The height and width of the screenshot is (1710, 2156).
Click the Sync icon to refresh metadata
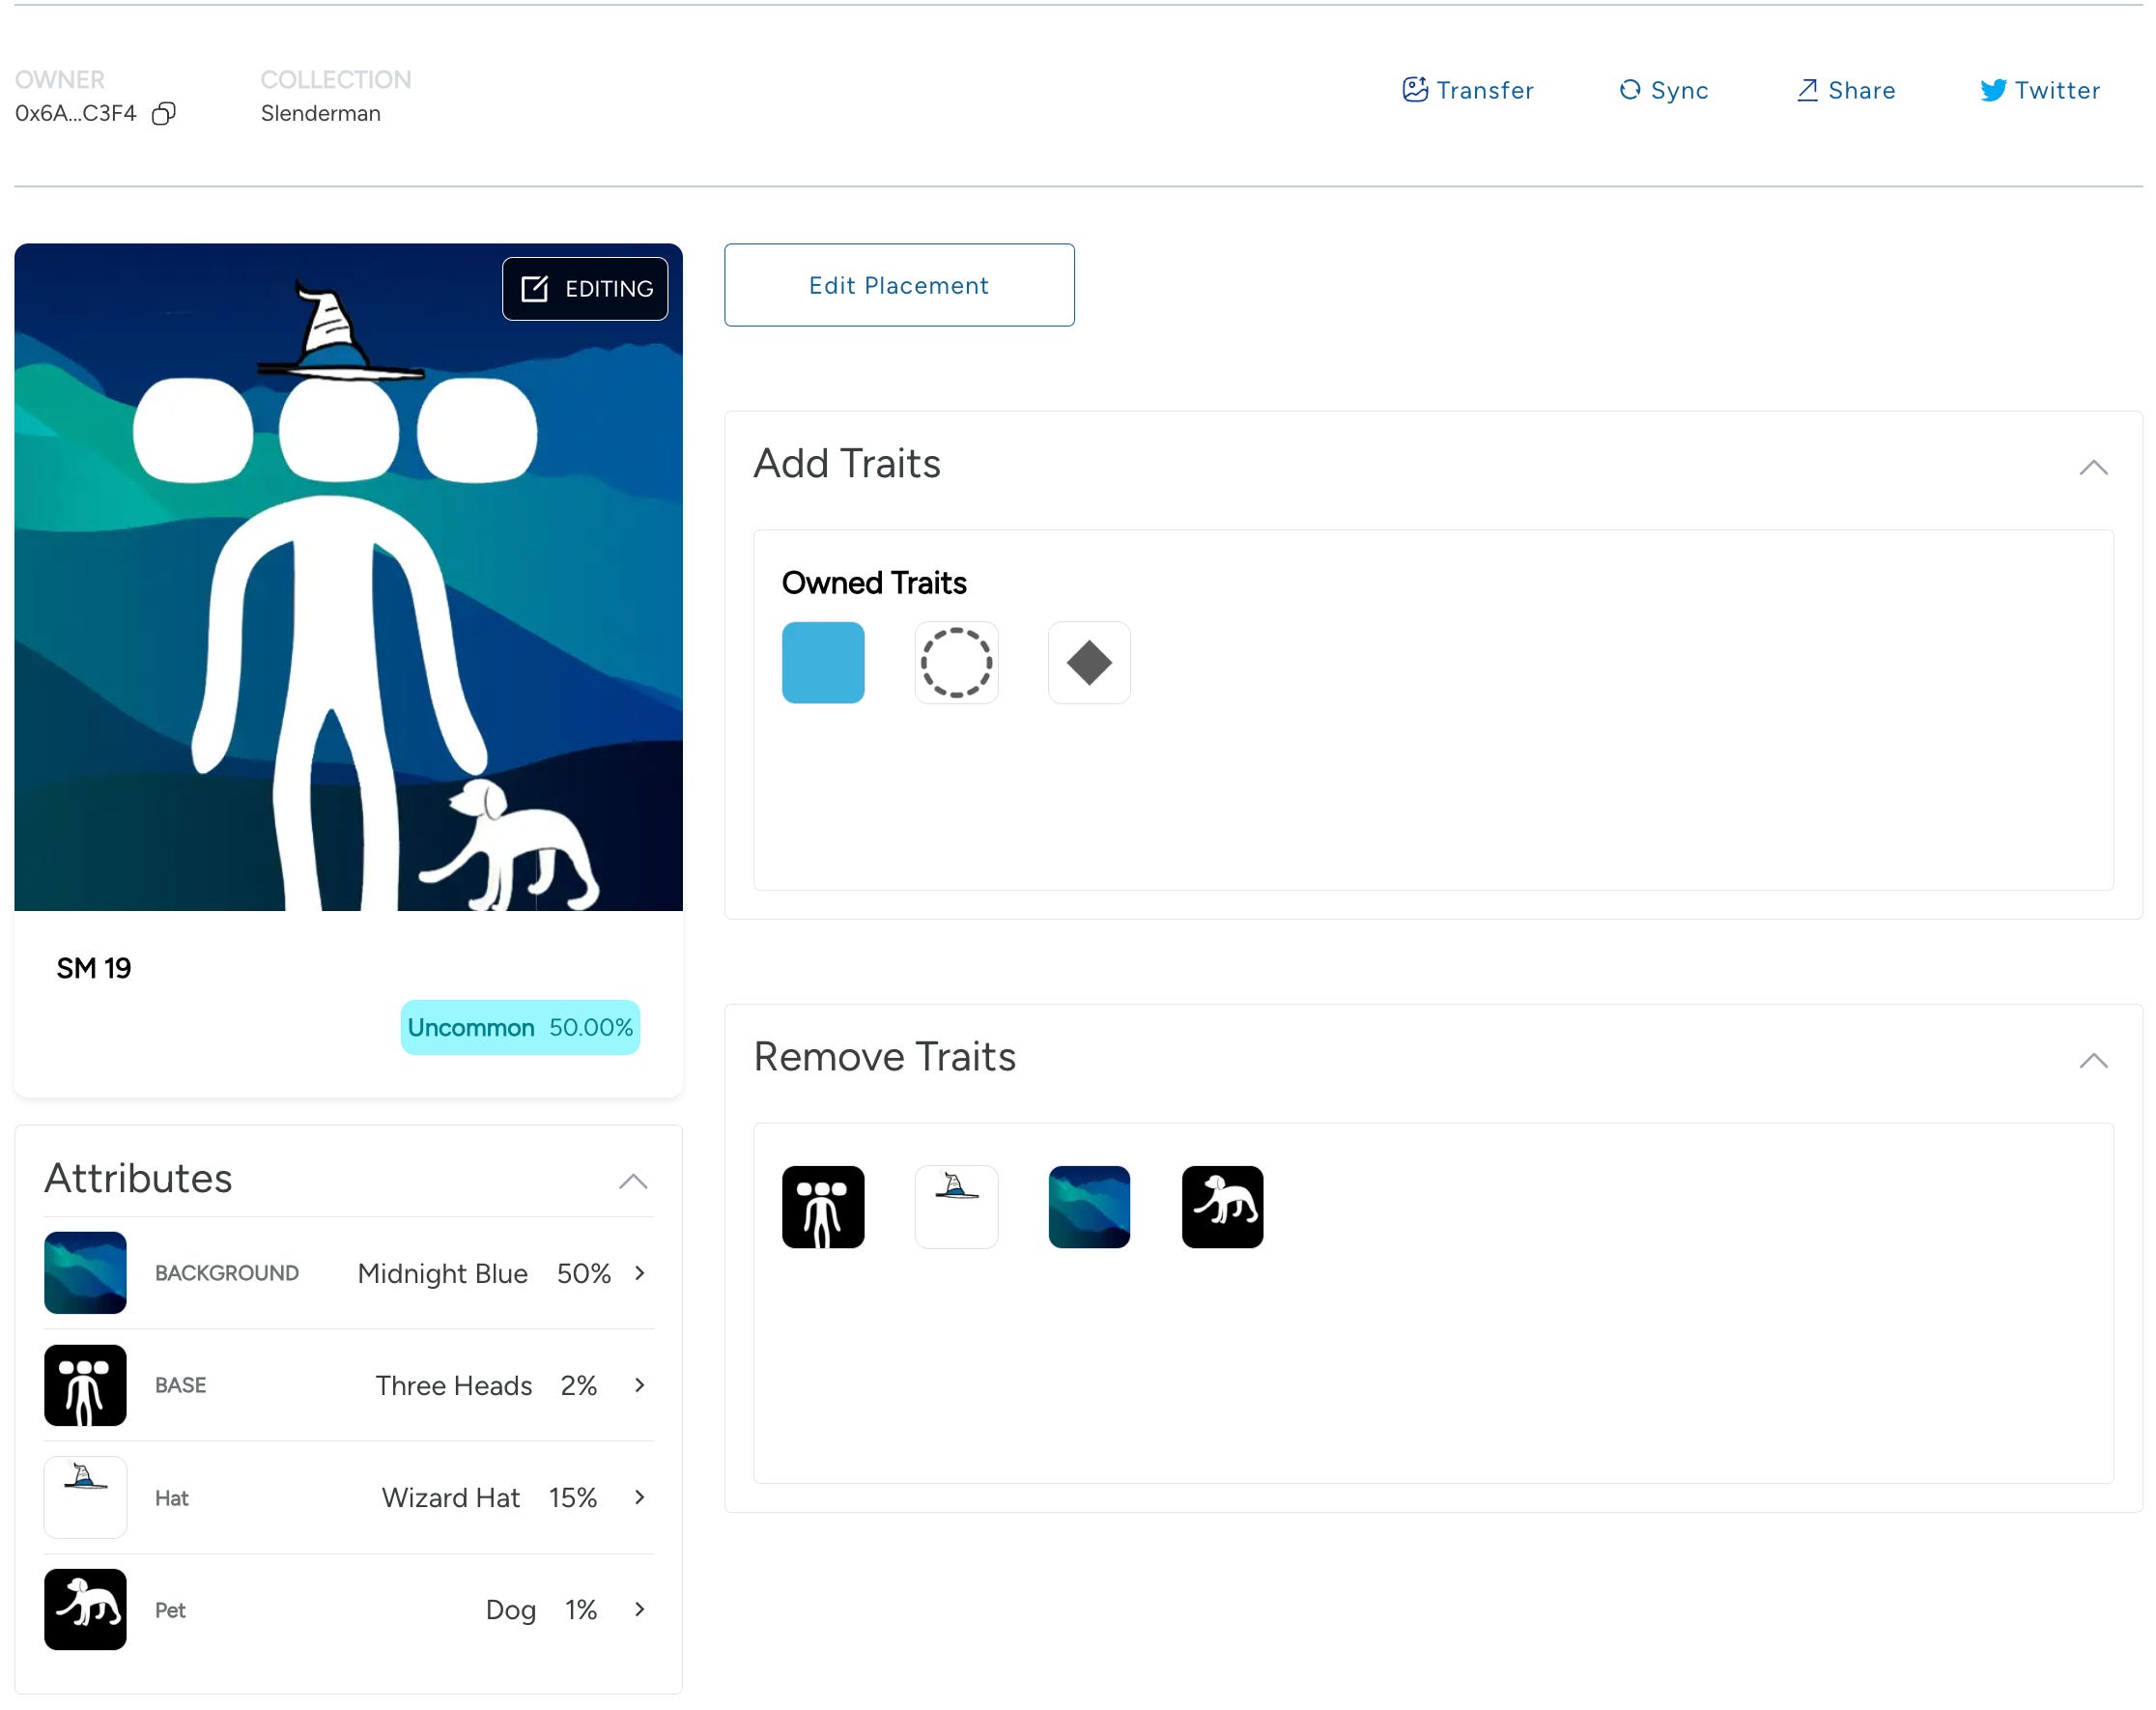pos(1630,90)
